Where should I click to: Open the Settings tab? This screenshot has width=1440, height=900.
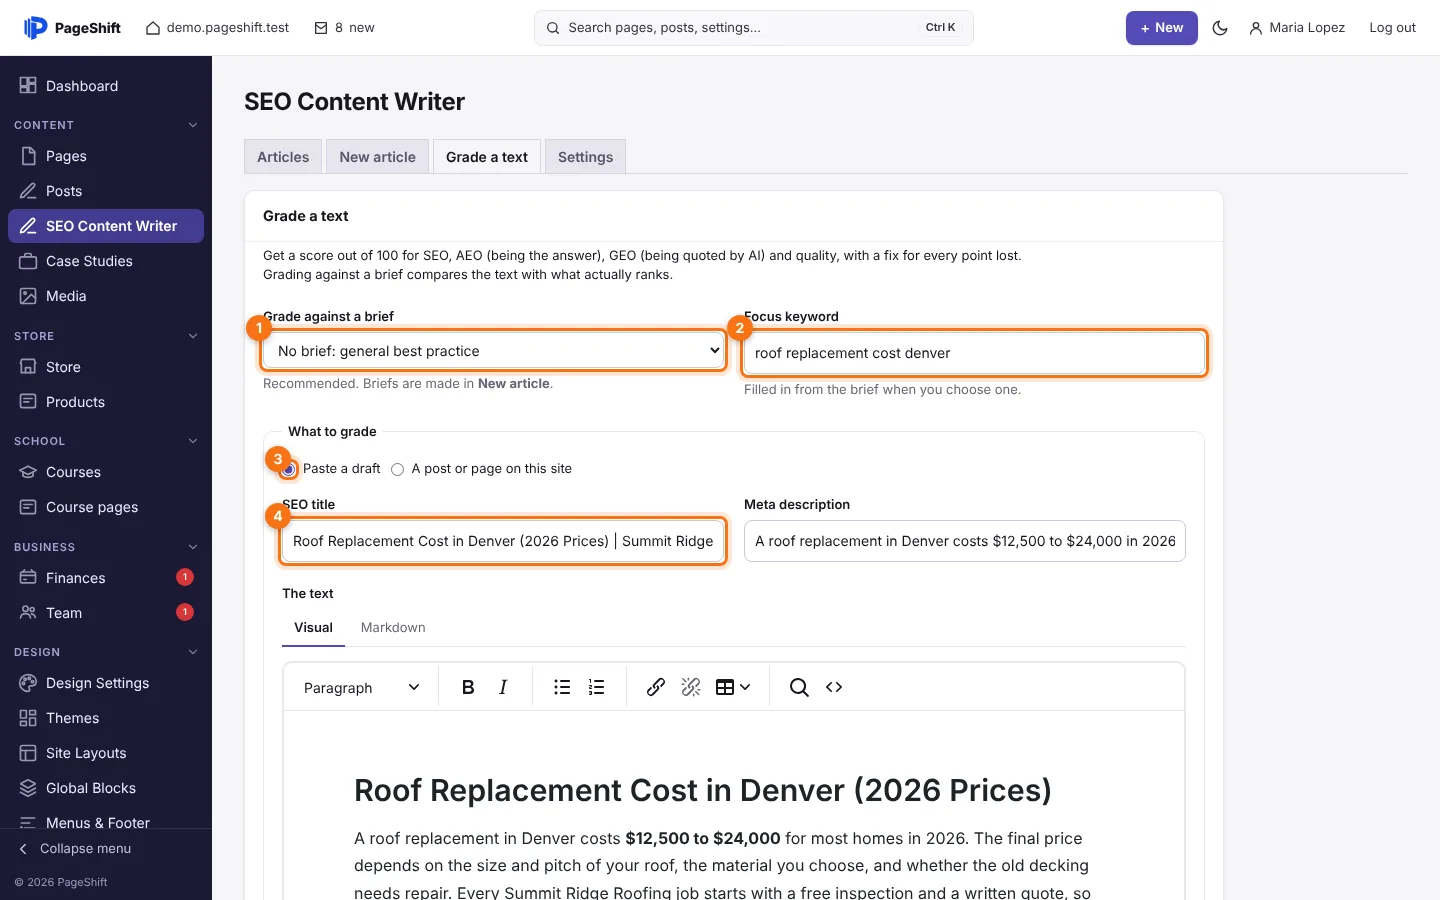pyautogui.click(x=585, y=157)
